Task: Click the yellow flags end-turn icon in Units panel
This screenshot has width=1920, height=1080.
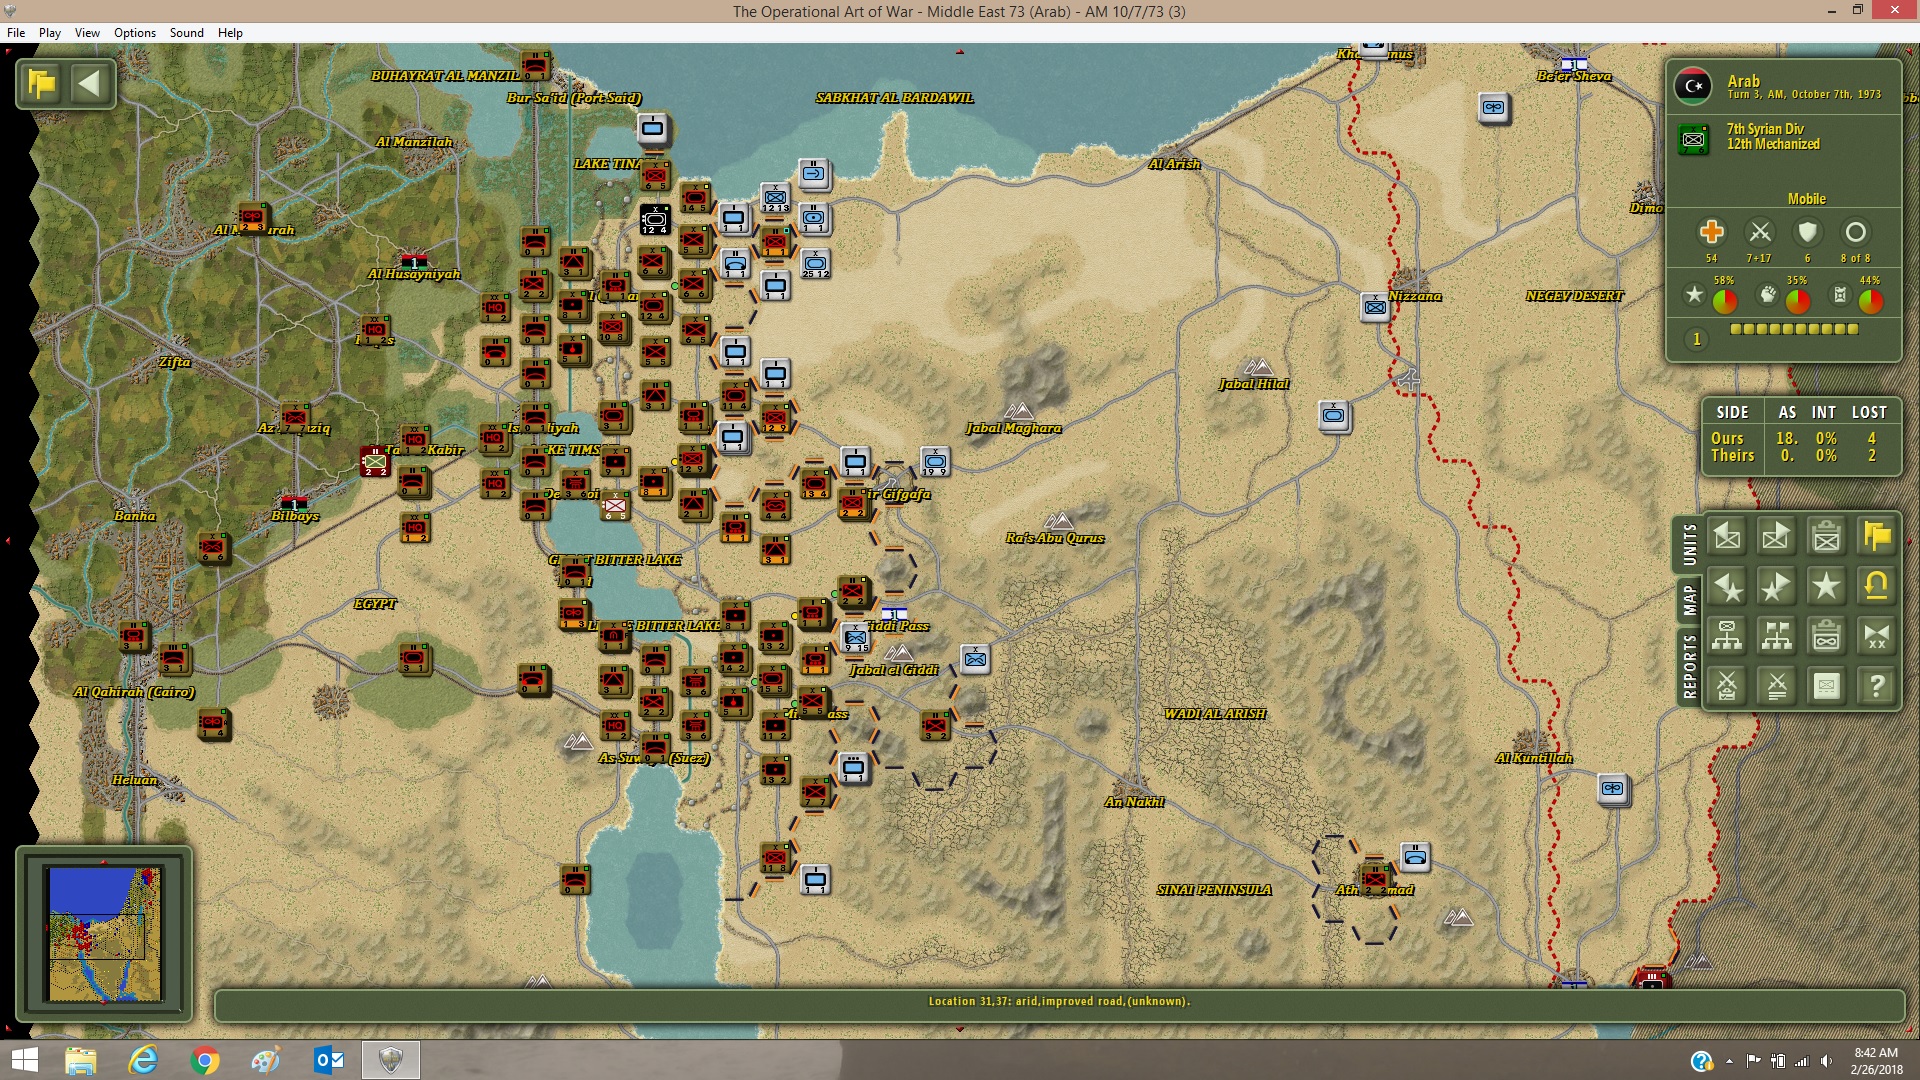Action: pyautogui.click(x=1877, y=537)
